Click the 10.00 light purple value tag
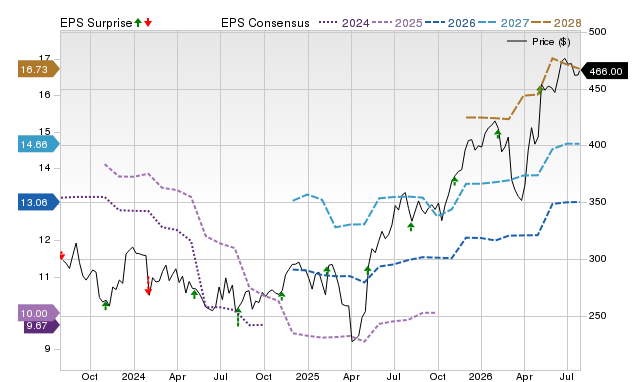Viewport: 640px width, 382px height. pos(39,313)
